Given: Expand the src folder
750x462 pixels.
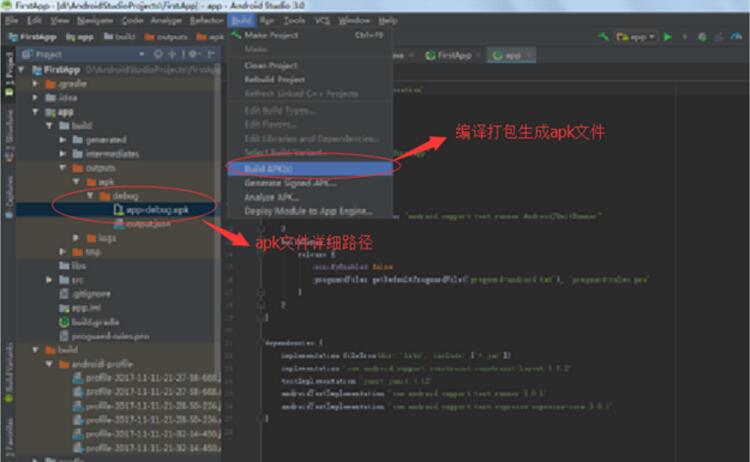Looking at the screenshot, I should point(49,280).
